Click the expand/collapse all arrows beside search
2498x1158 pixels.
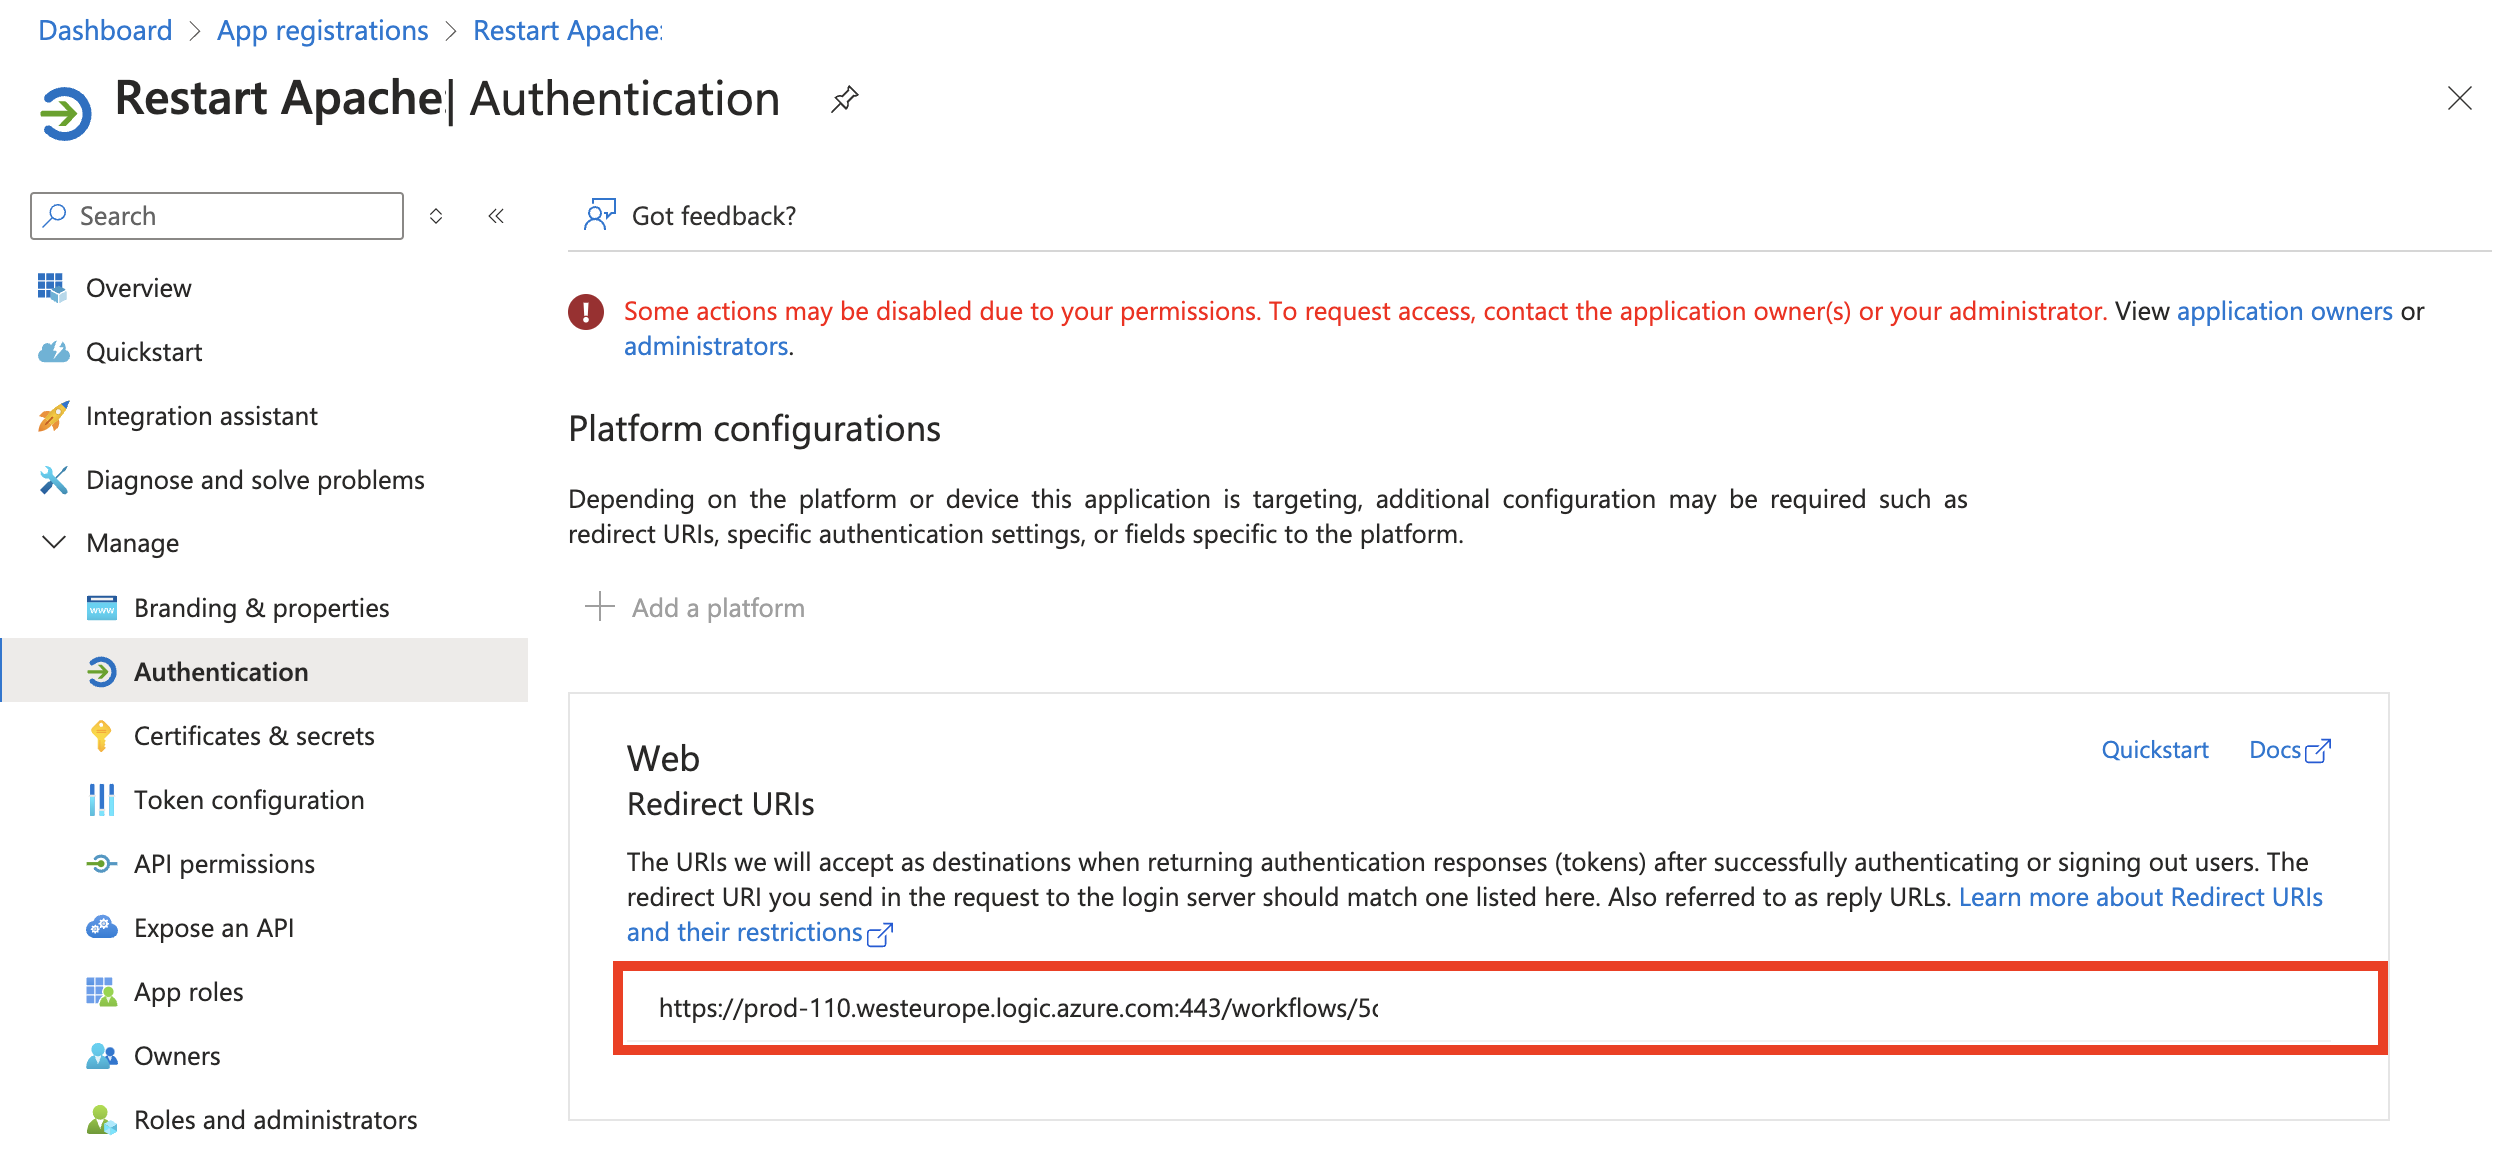coord(436,216)
